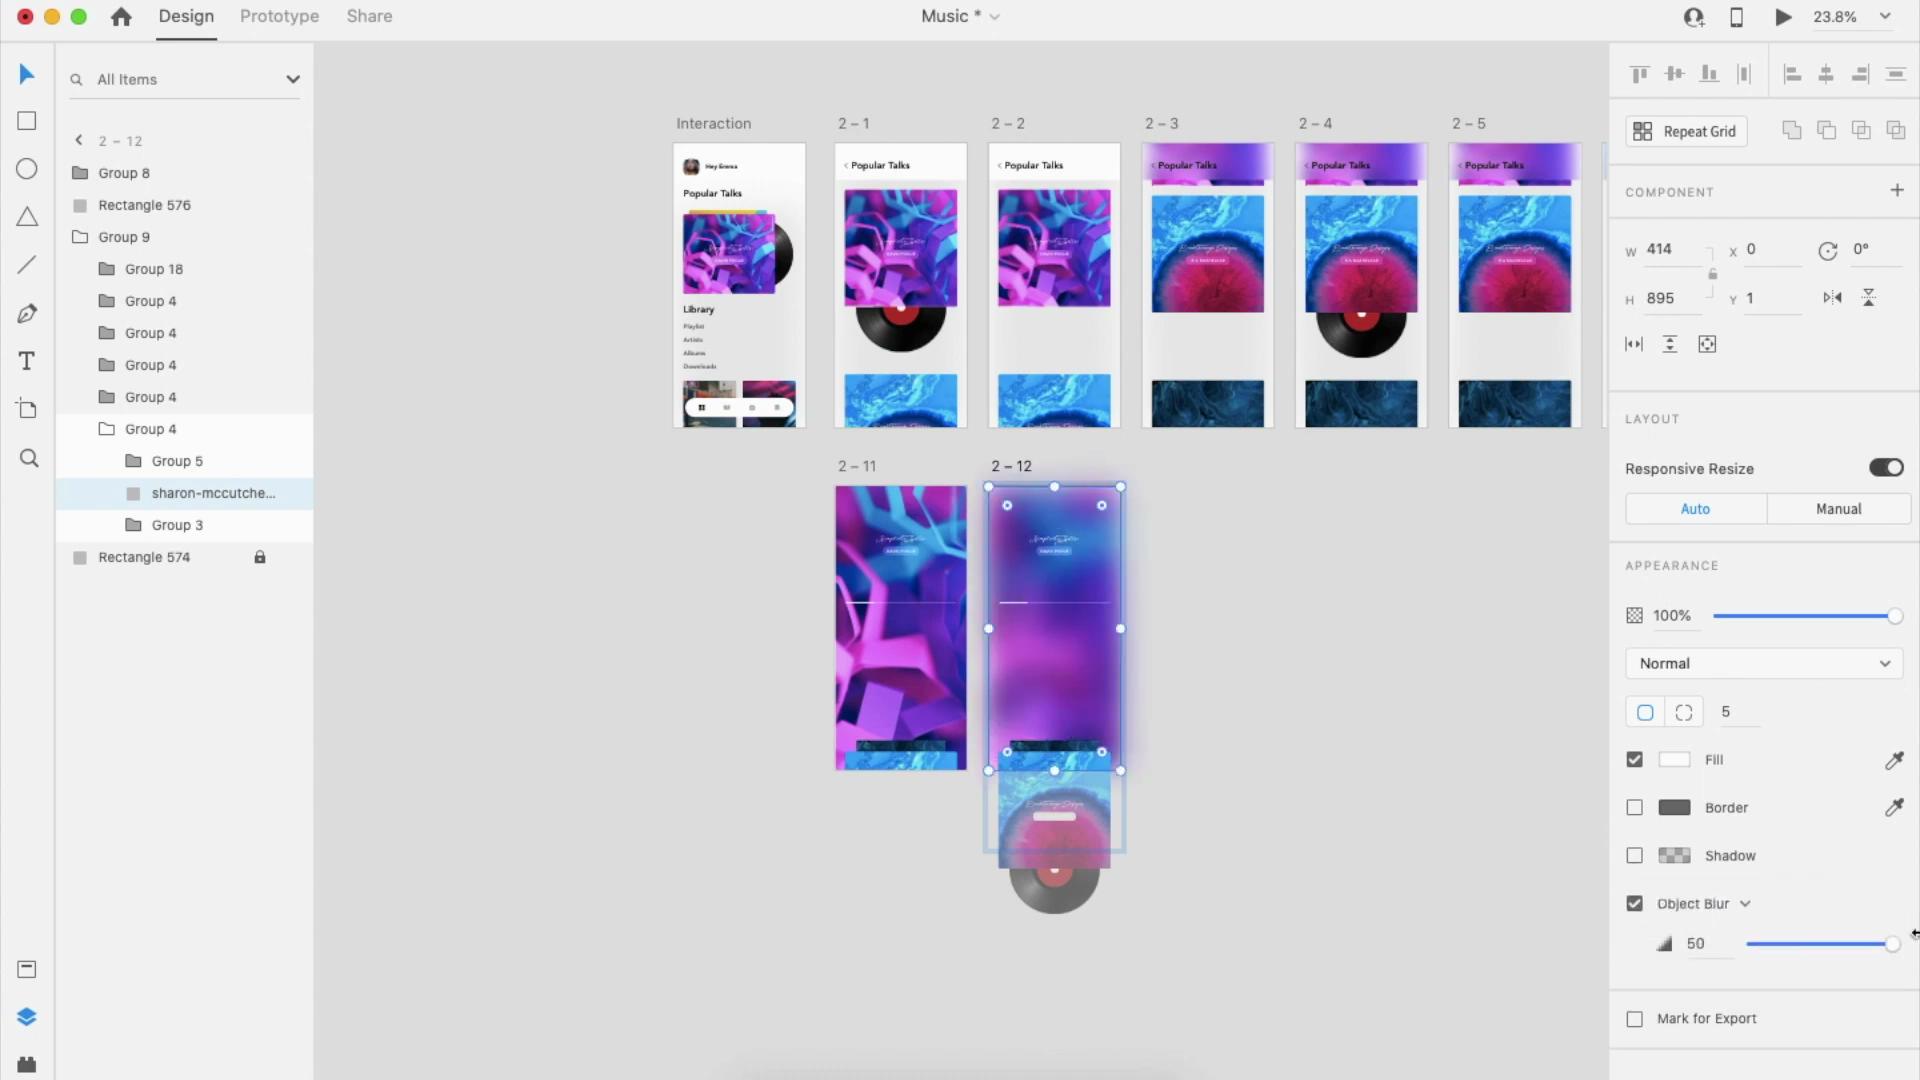Image resolution: width=1920 pixels, height=1080 pixels.
Task: Click the Desktop Preview play icon
Action: click(x=1783, y=17)
